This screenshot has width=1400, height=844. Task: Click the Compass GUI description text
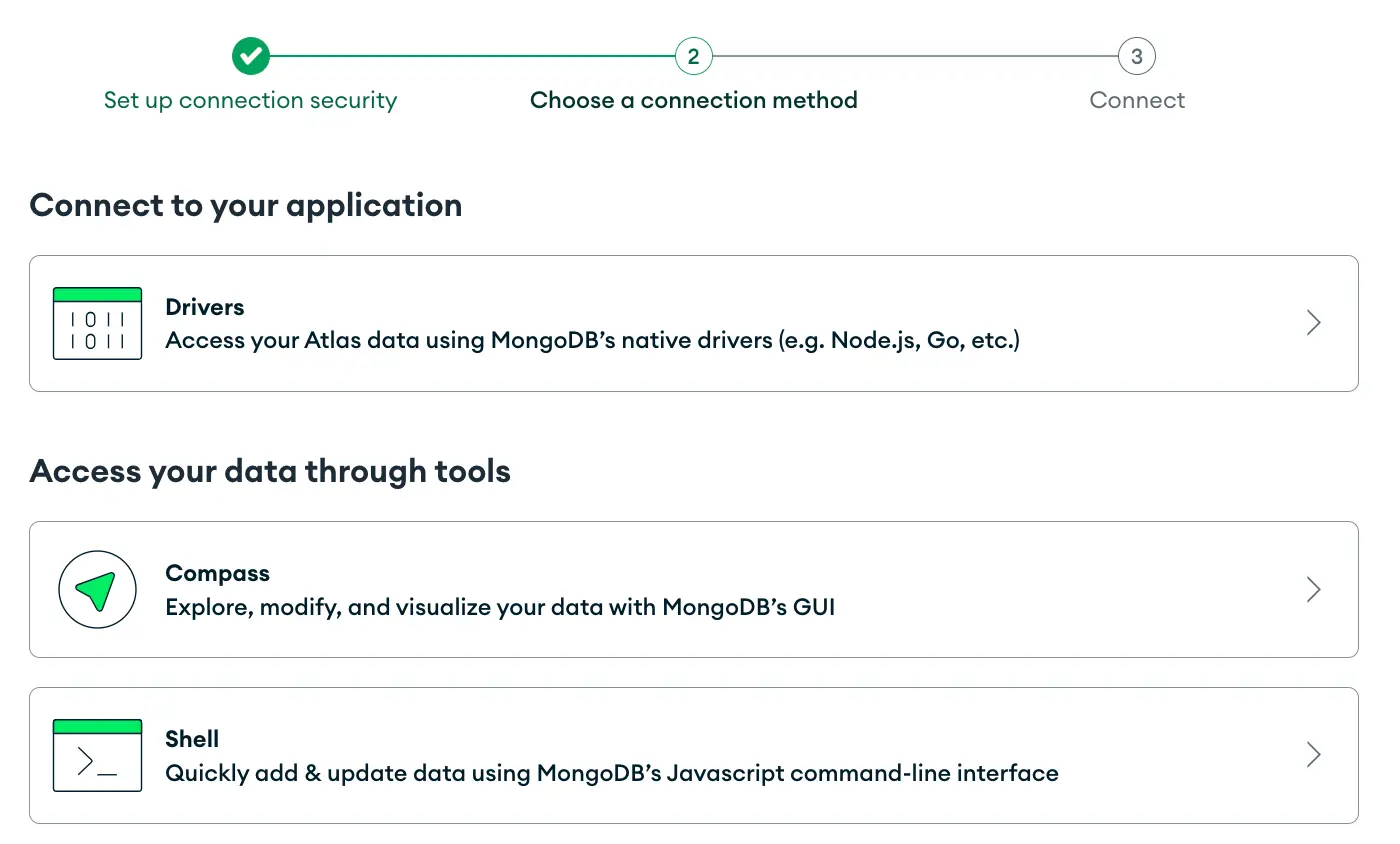(499, 606)
